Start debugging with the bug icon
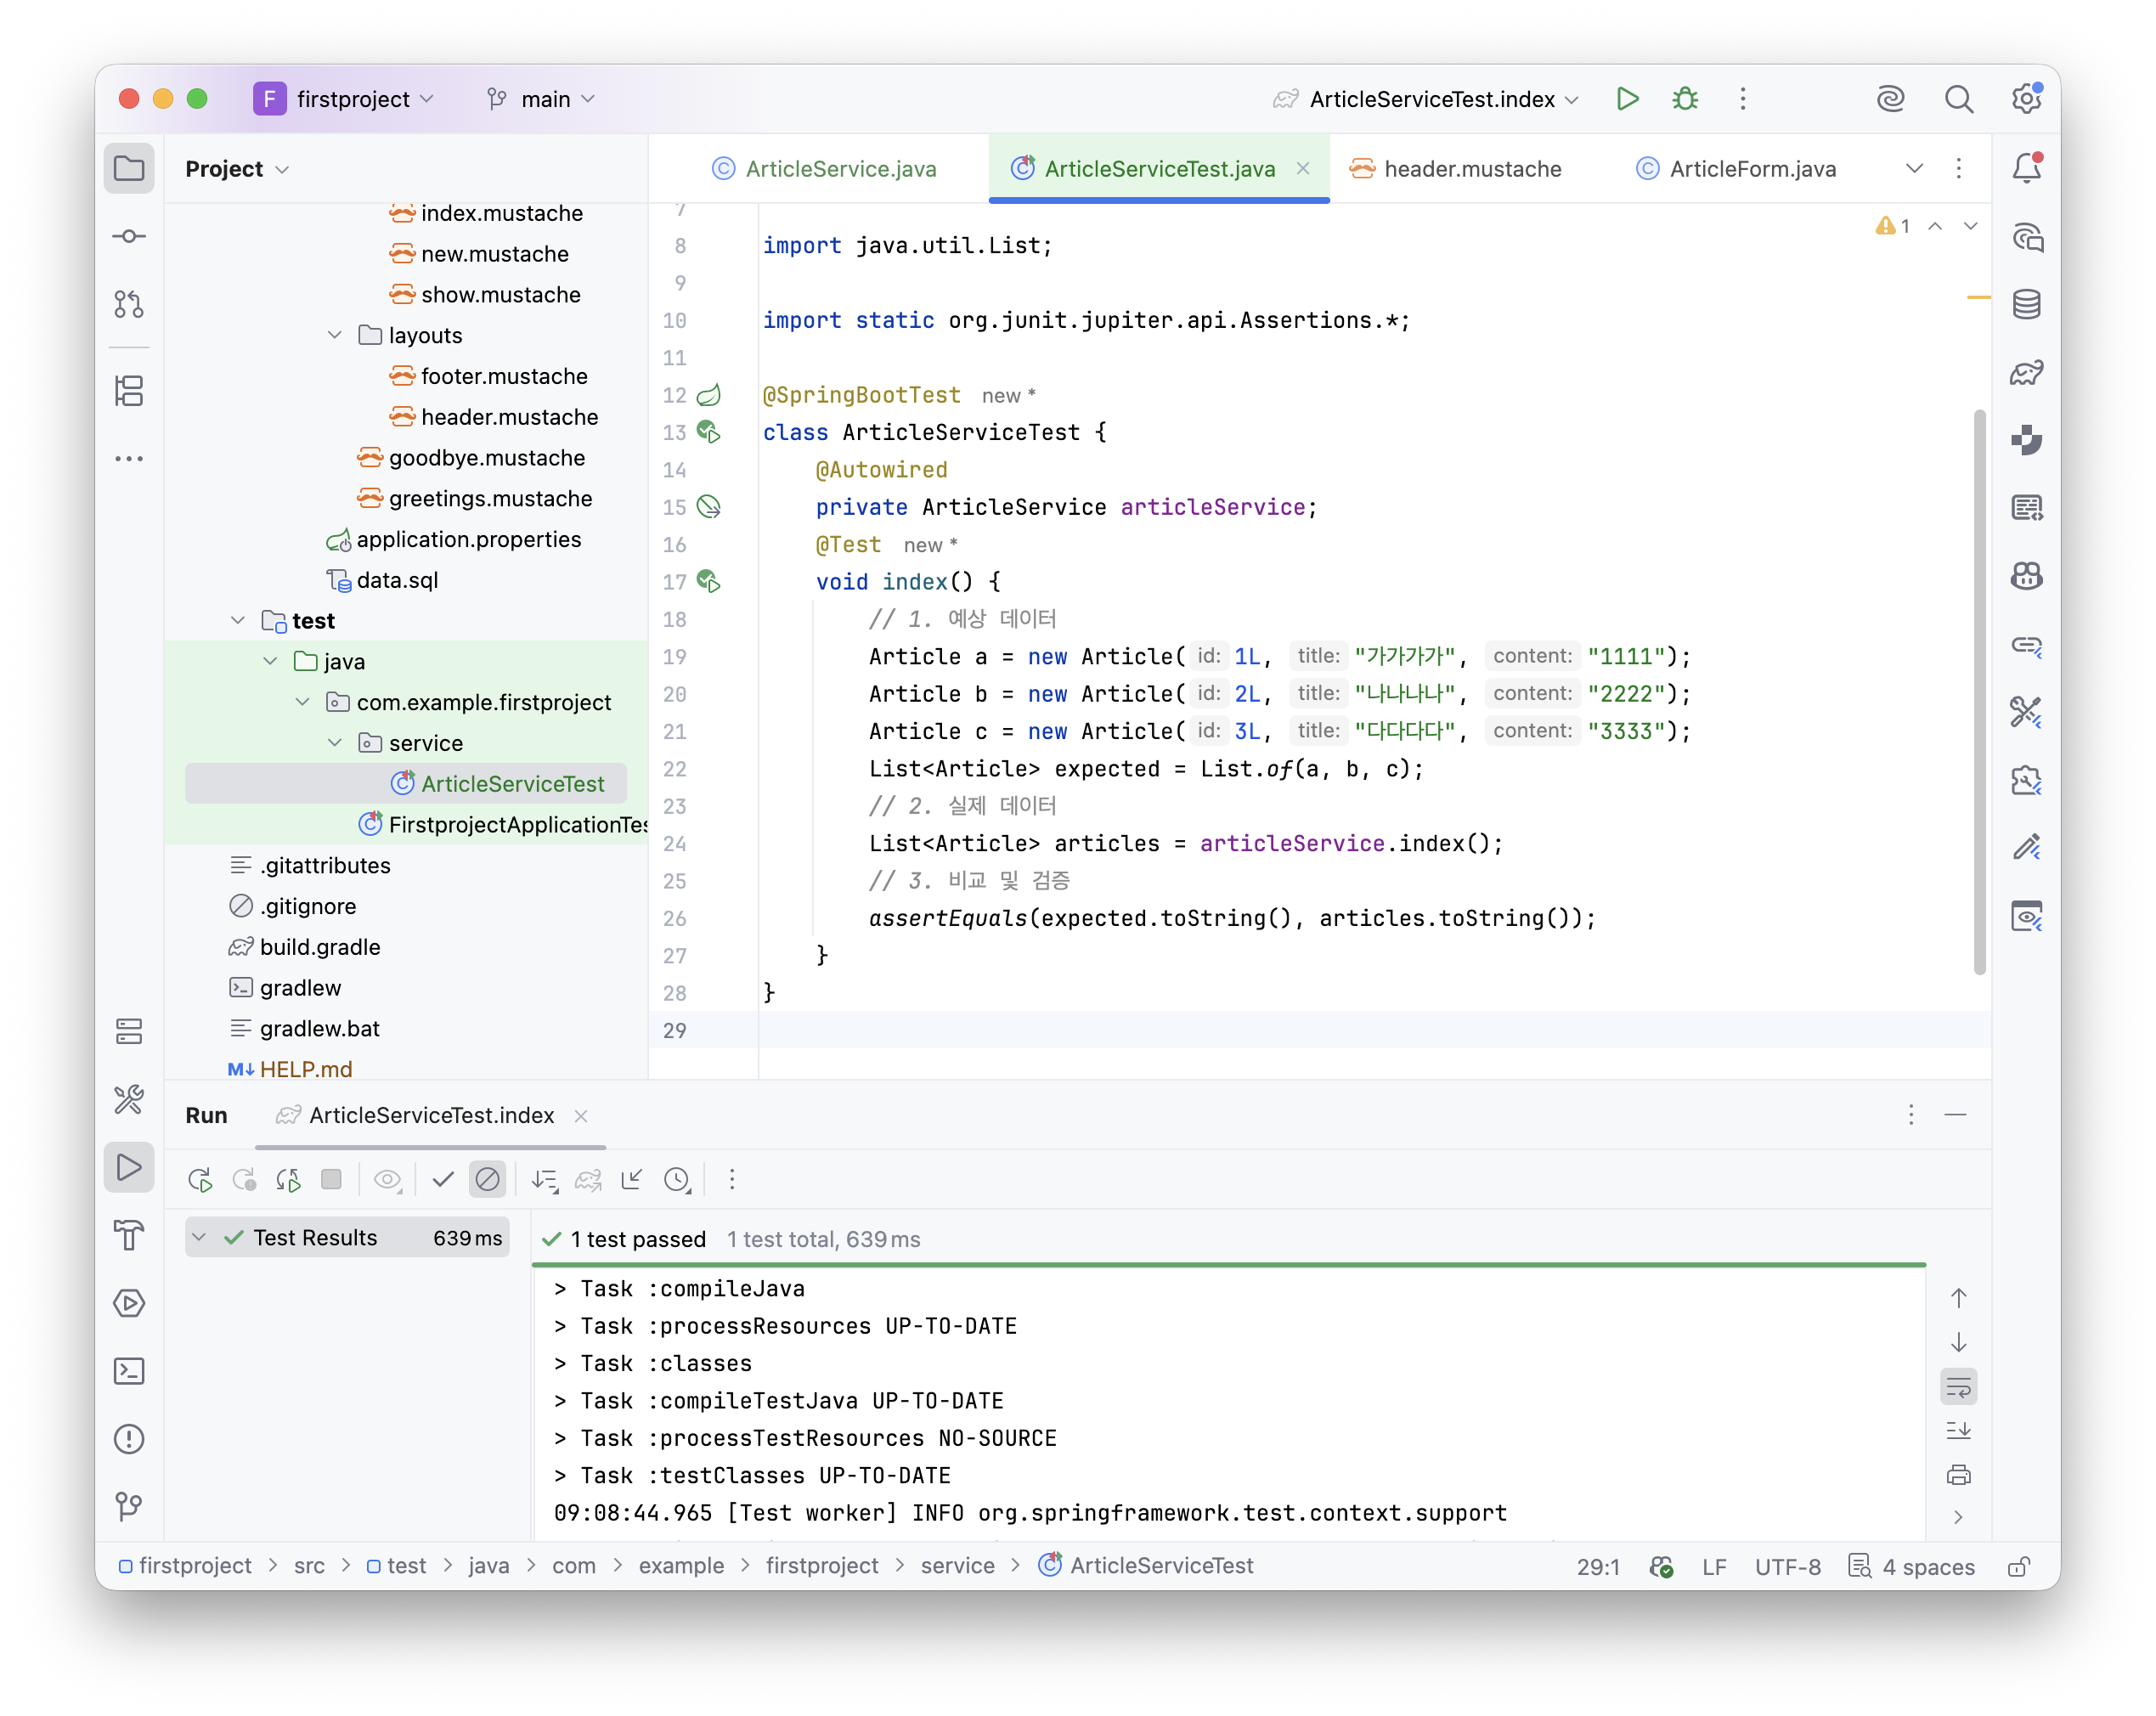The image size is (2156, 1716). pyautogui.click(x=1685, y=98)
